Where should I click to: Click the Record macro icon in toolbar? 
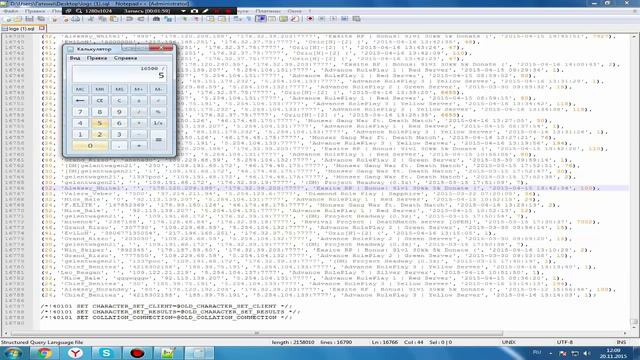click(310, 19)
